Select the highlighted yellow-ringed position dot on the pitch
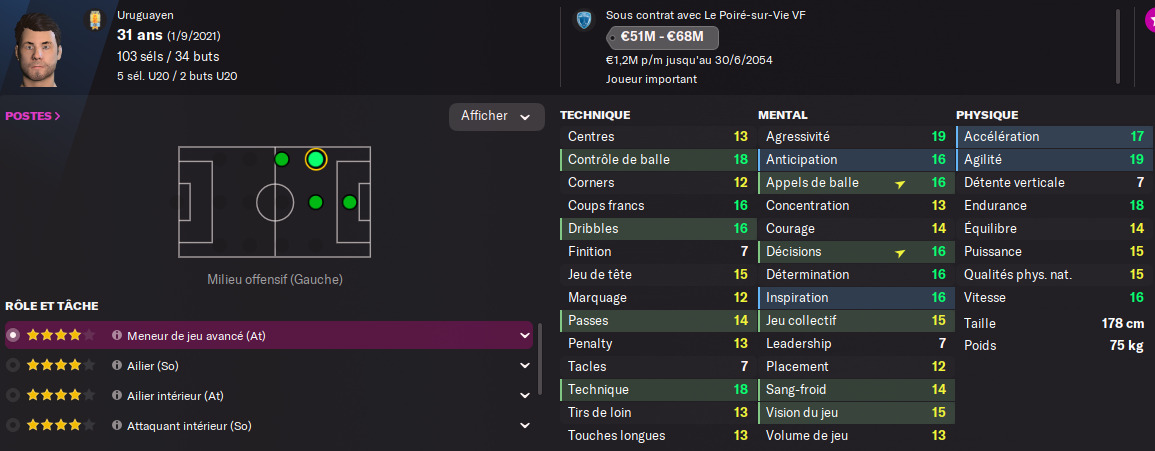 [x=315, y=159]
